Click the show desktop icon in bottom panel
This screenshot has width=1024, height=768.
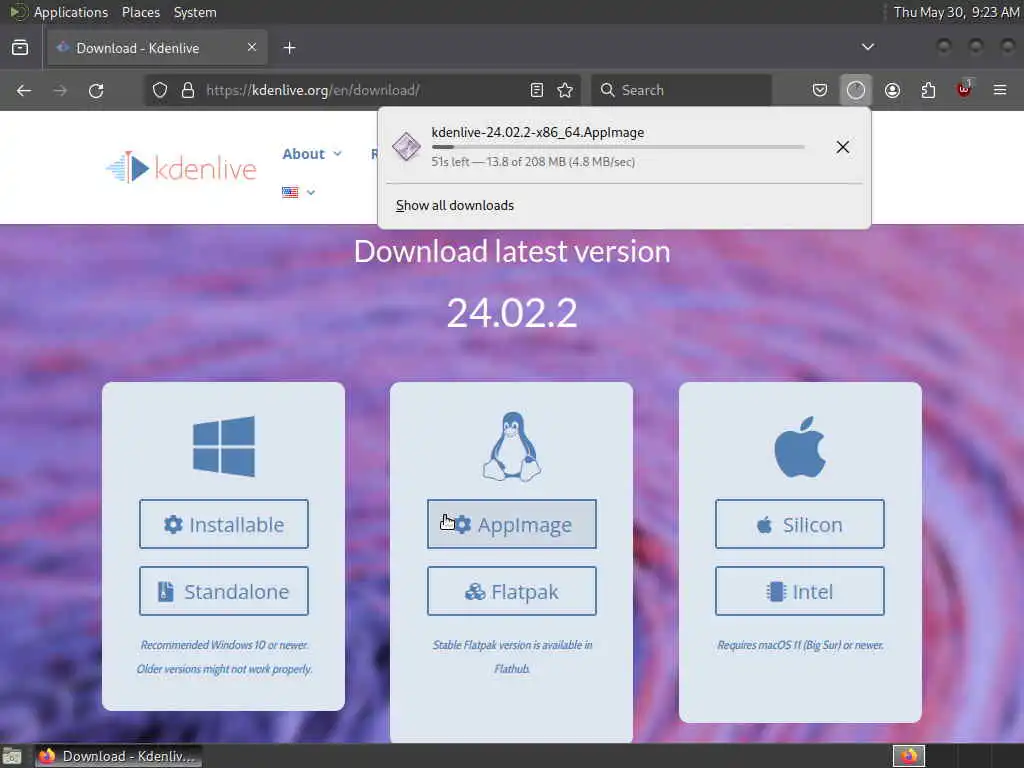point(12,756)
